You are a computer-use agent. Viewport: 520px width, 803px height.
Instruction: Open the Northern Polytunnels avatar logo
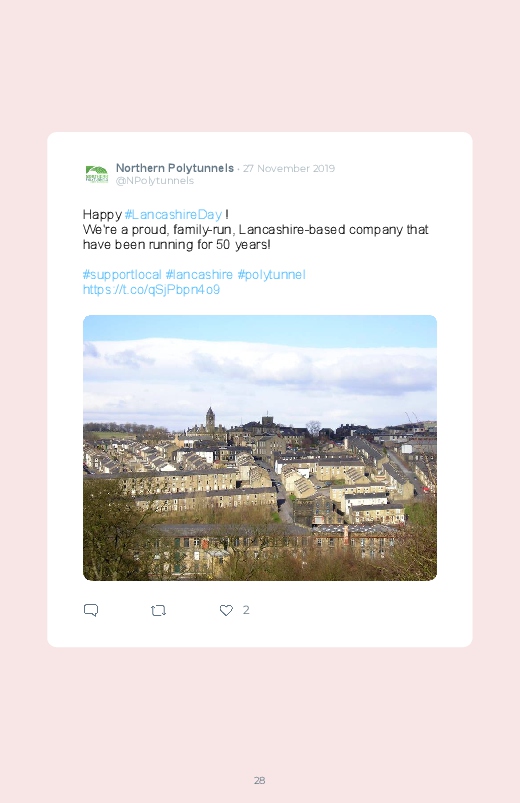[96, 174]
